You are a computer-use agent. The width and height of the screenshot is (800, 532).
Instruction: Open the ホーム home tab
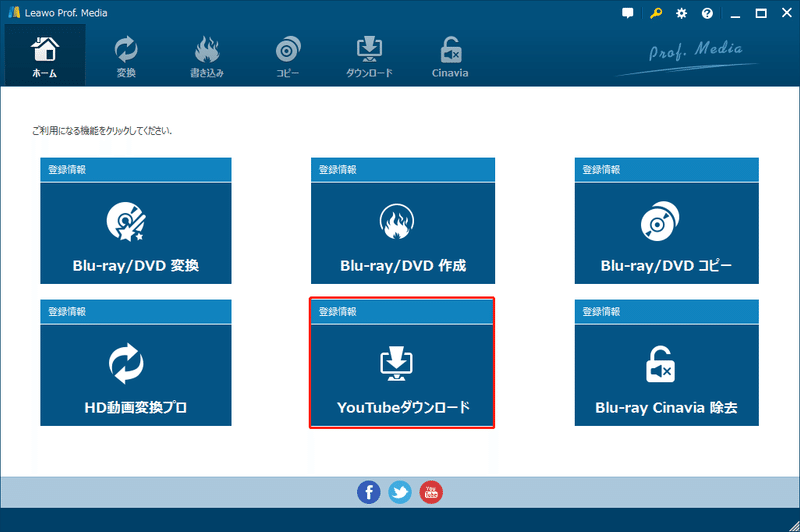[x=45, y=55]
